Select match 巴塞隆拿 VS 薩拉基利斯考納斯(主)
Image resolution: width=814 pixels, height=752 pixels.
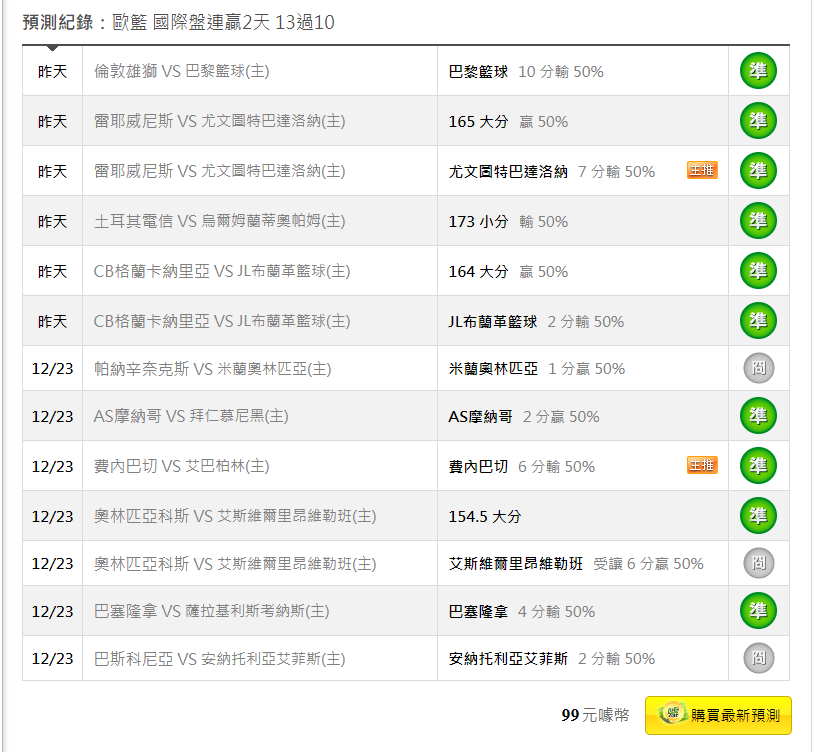211,611
